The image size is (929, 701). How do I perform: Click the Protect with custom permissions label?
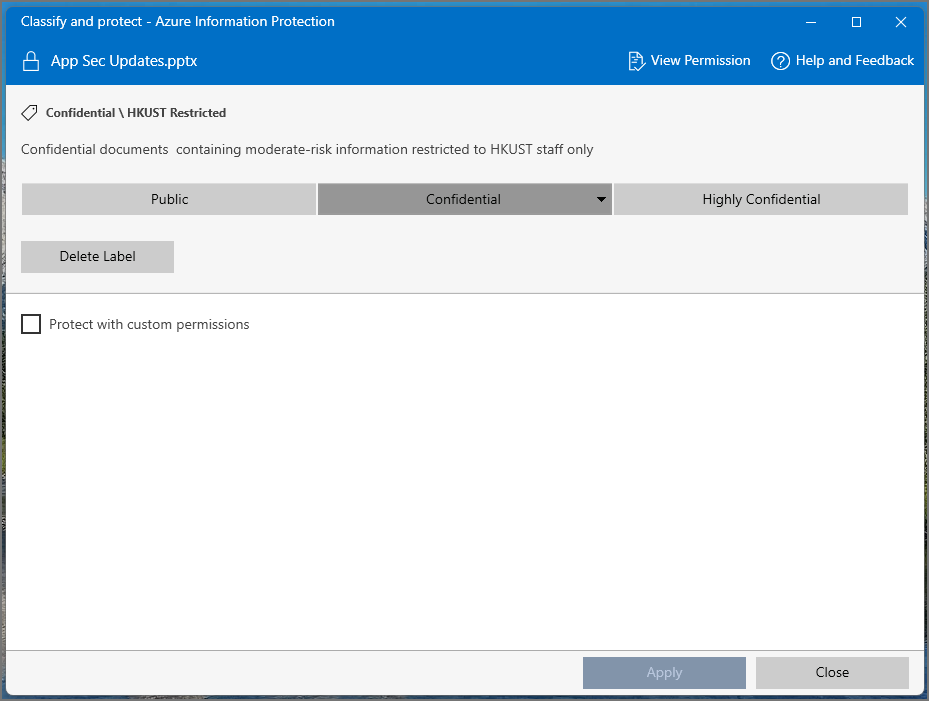149,325
